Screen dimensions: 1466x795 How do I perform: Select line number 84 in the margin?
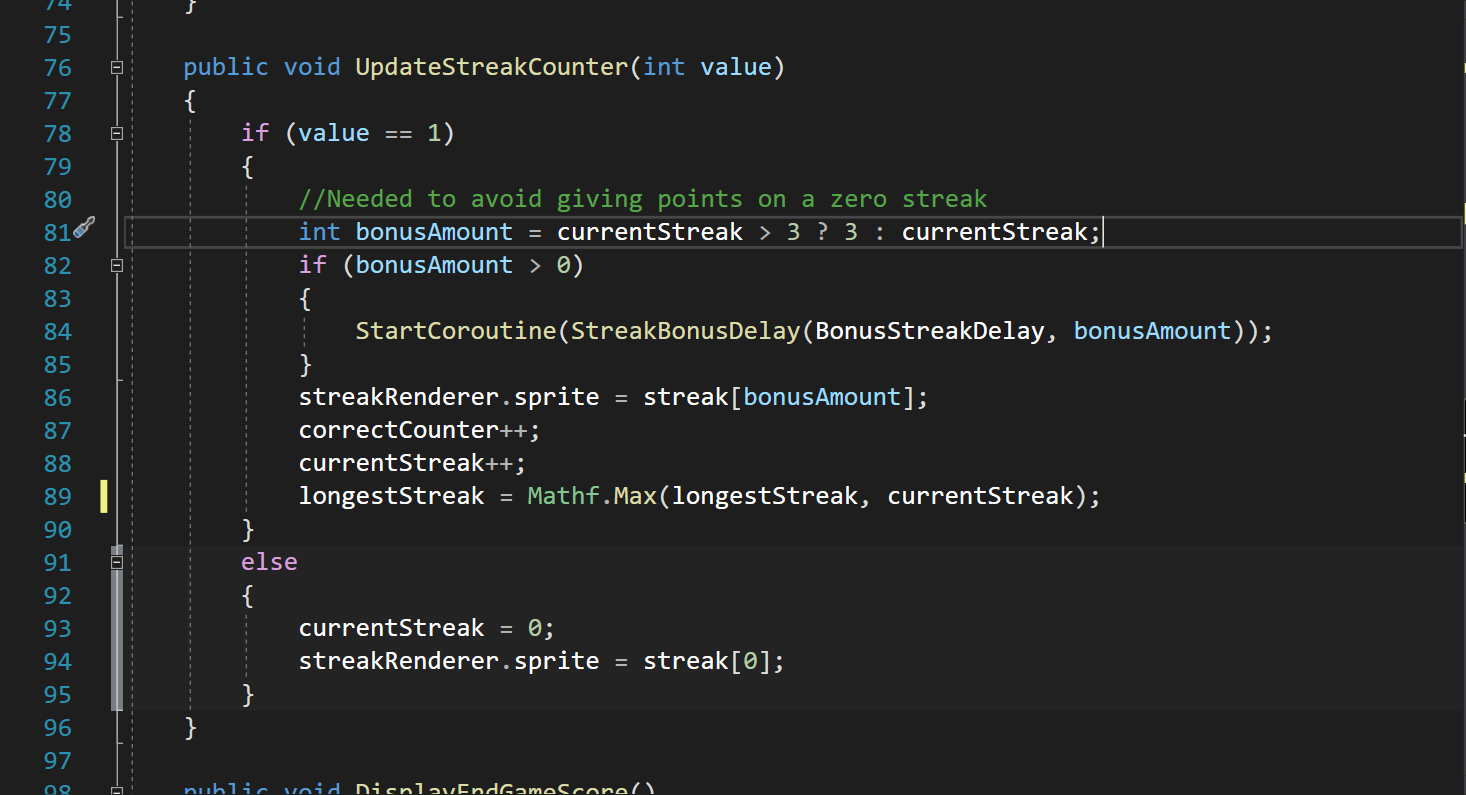[58, 331]
